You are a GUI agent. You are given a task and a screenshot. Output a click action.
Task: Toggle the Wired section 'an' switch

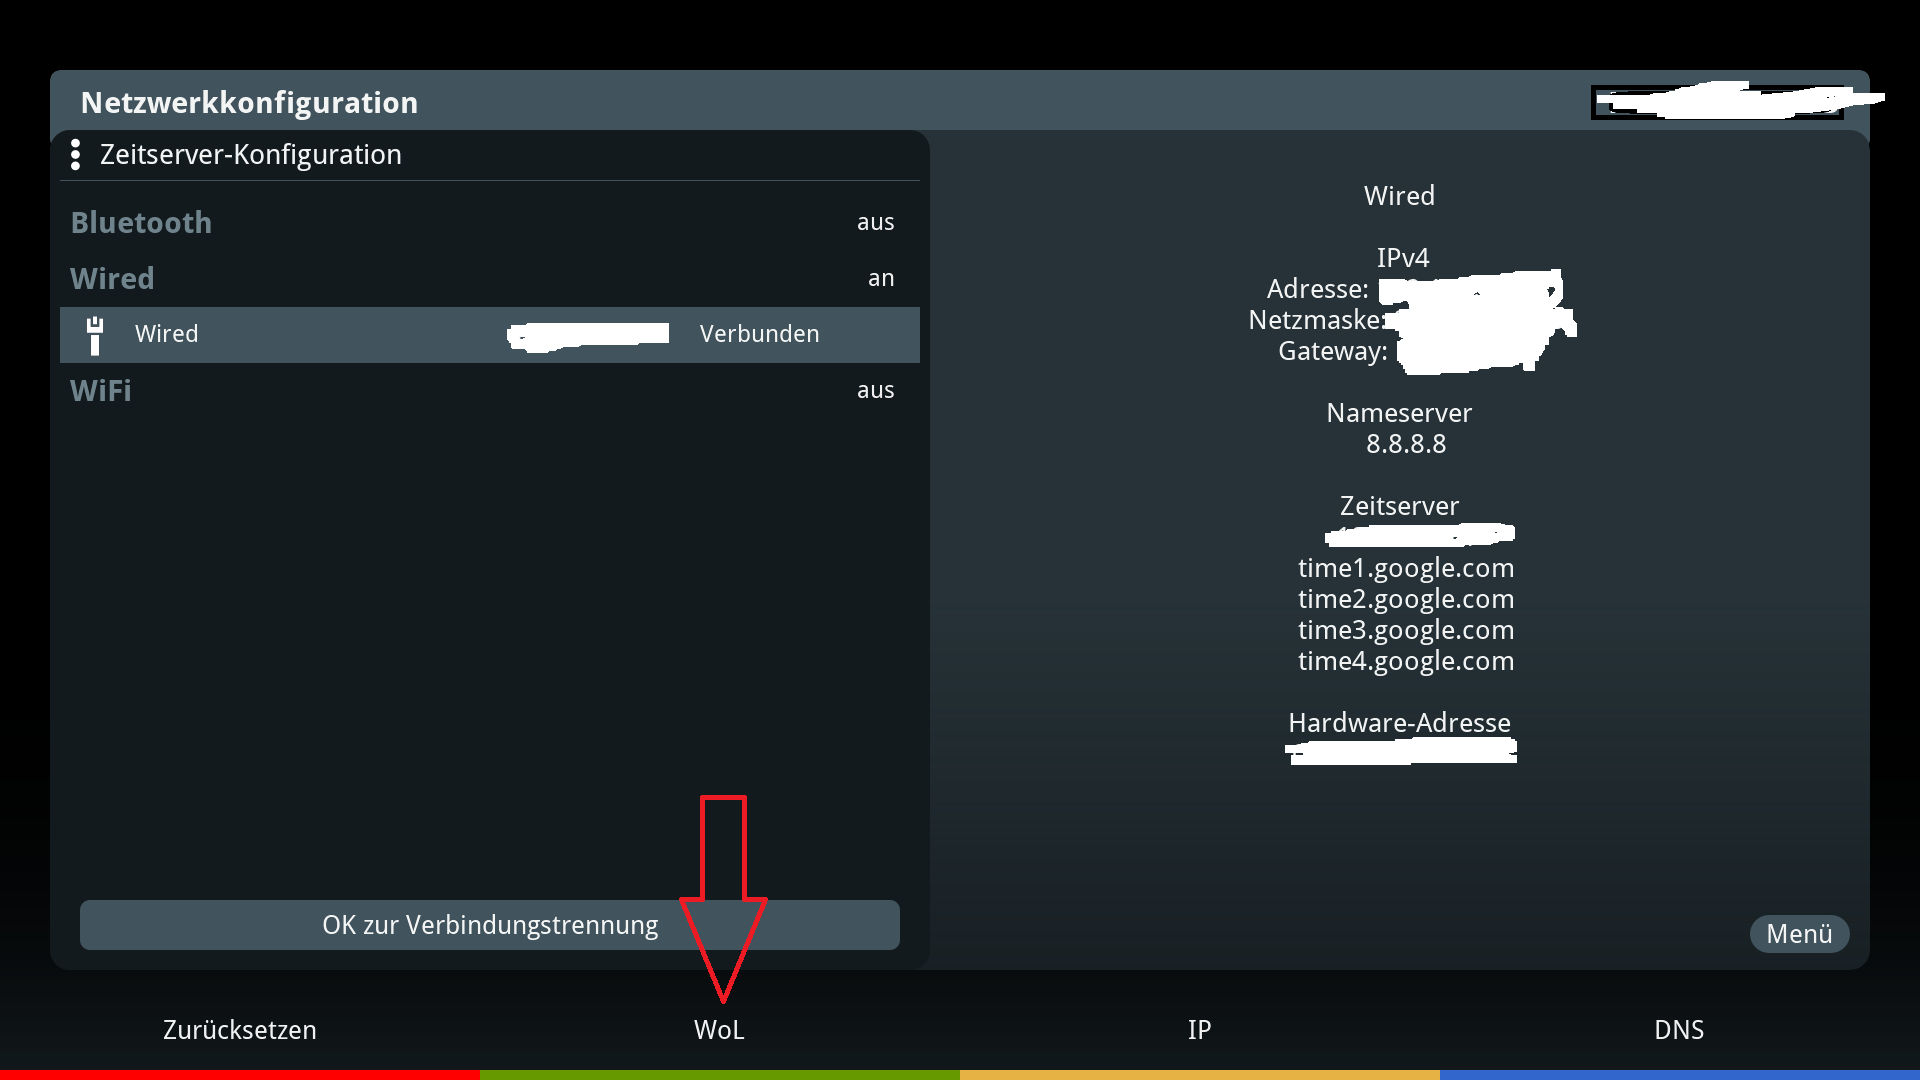[x=880, y=278]
